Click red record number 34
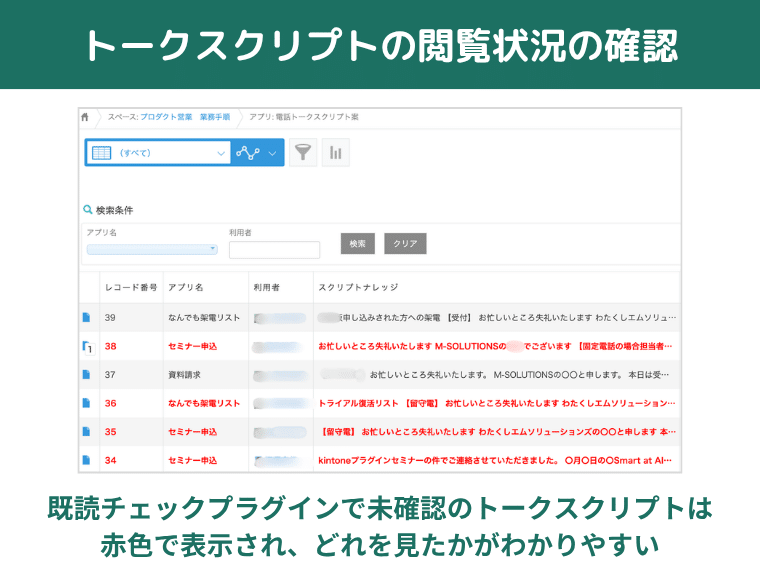The image size is (760, 570). (x=111, y=460)
